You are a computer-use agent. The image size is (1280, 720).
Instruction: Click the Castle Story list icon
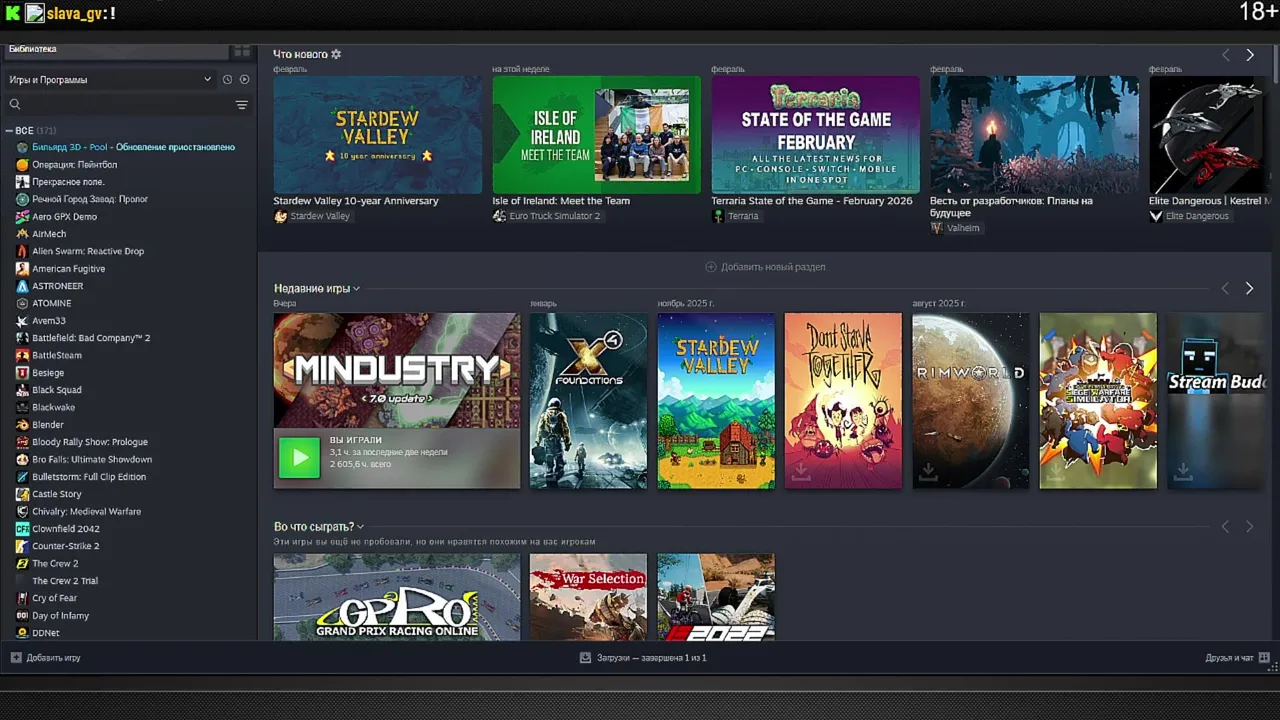point(22,494)
